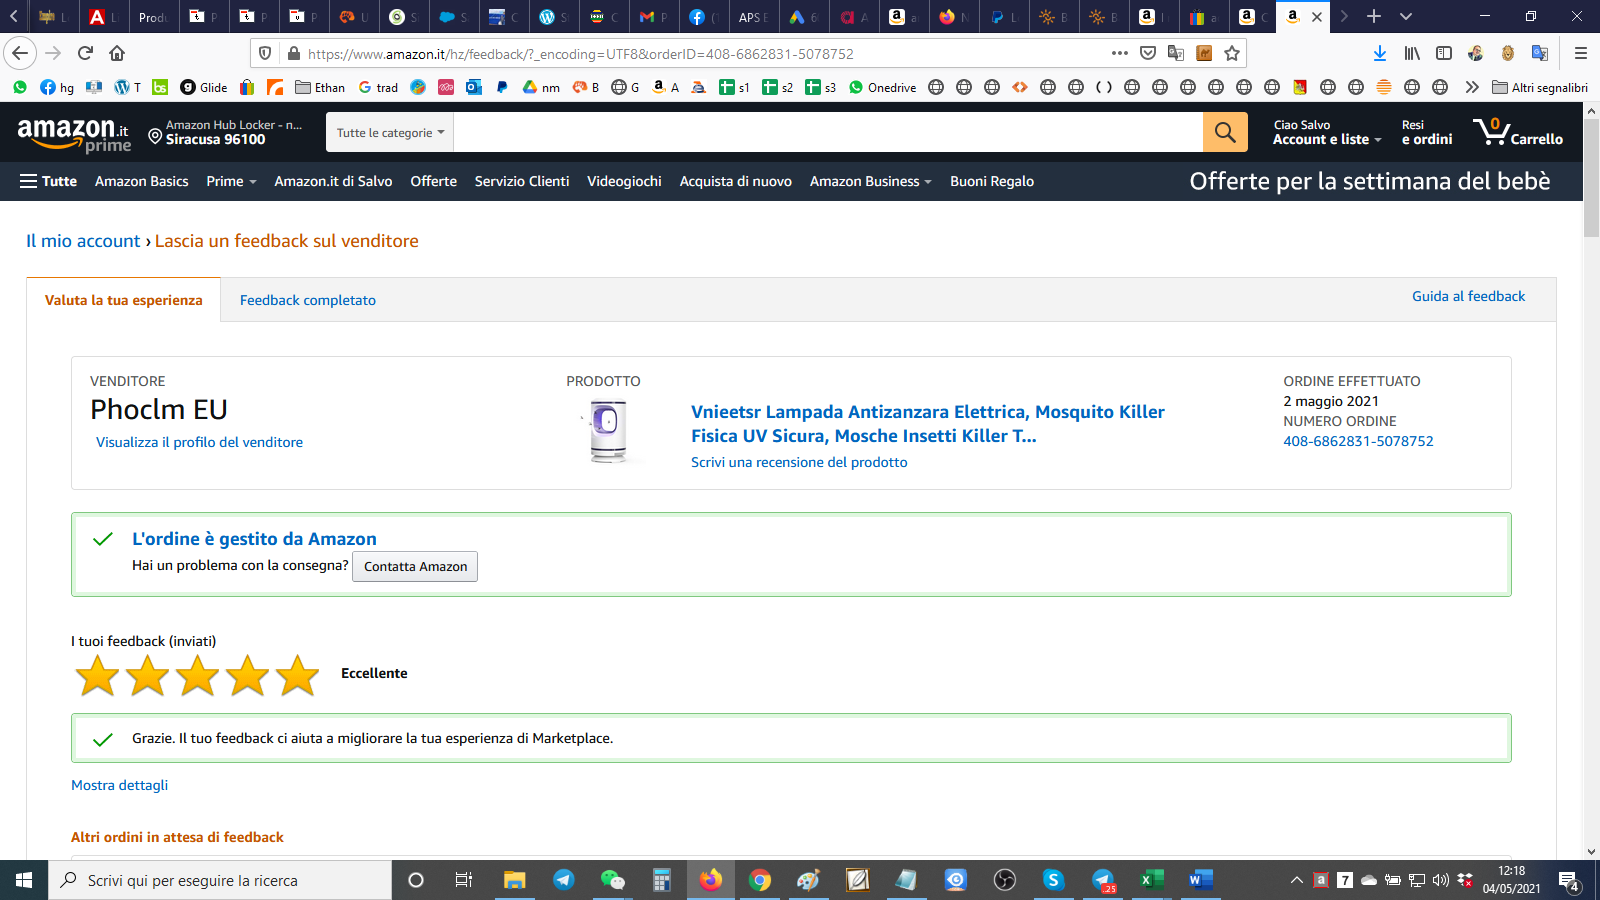Expand the Amazon Business dropdown
This screenshot has height=900, width=1600.
pos(870,181)
